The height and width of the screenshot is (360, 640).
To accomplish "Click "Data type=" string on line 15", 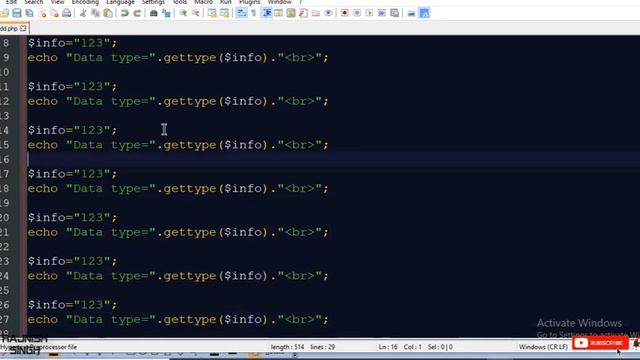I will click(111, 145).
